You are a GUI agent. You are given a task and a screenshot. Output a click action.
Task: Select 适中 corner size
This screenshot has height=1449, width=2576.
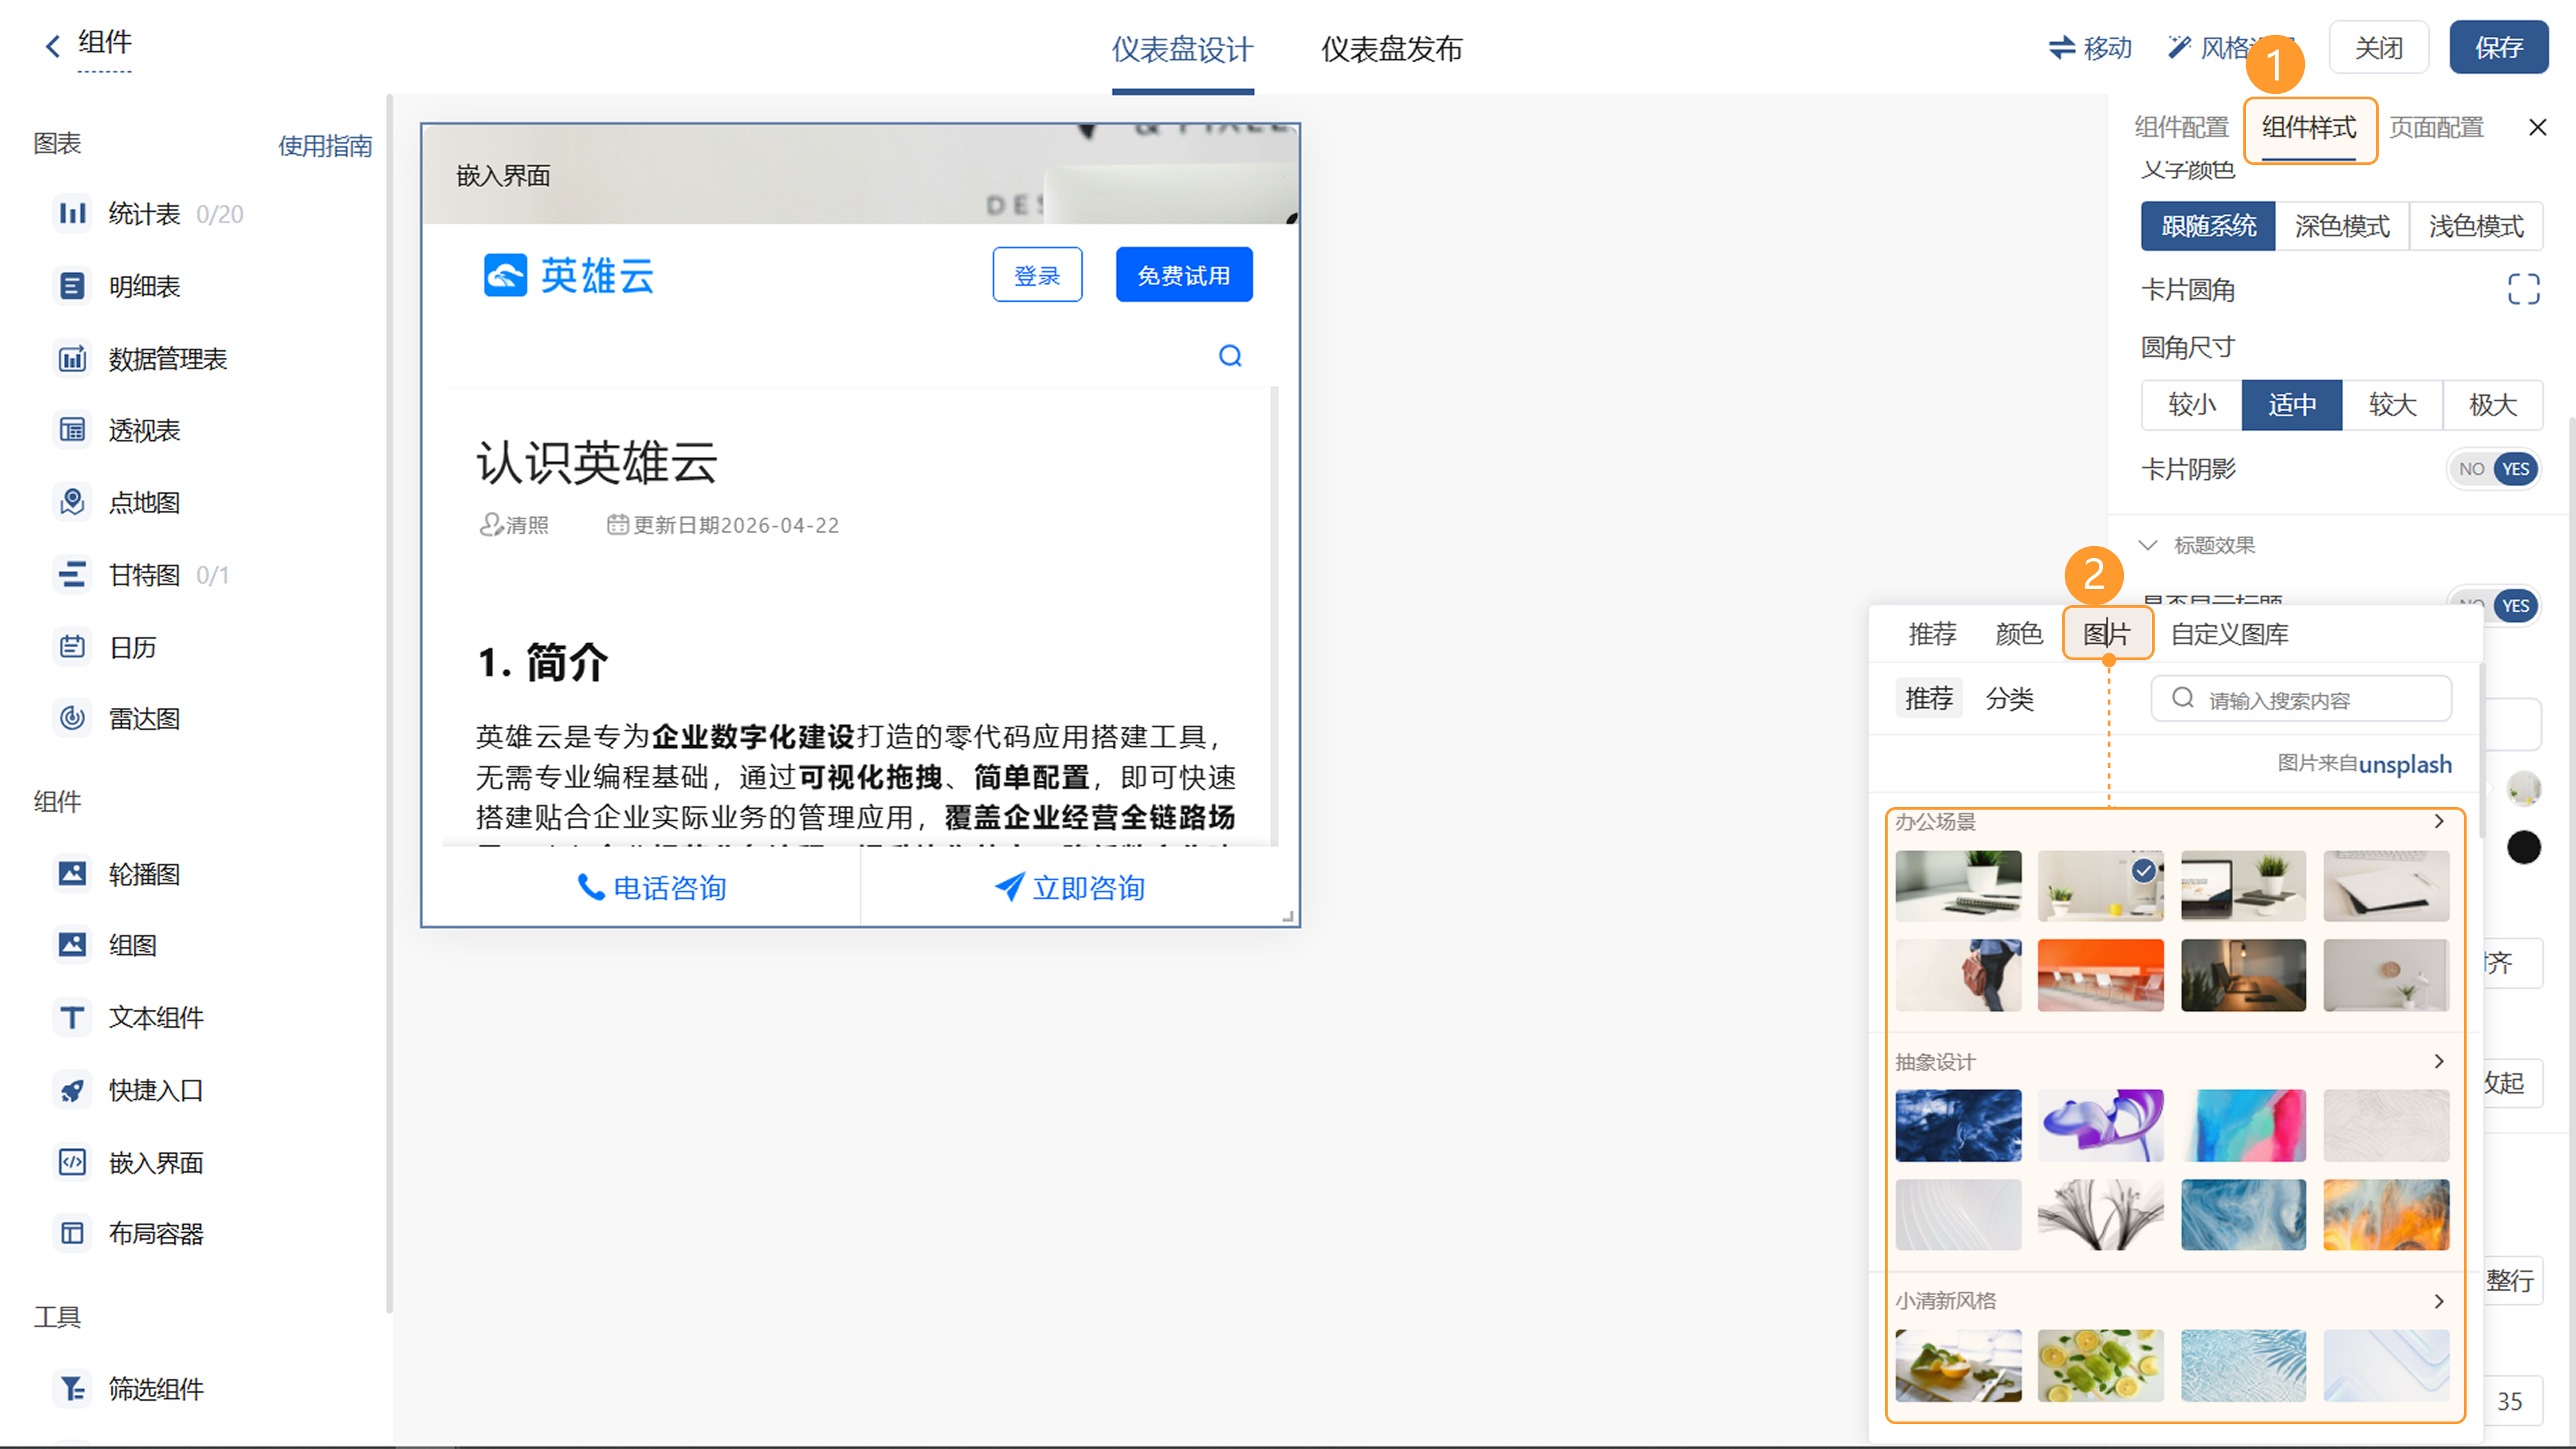[x=2292, y=405]
